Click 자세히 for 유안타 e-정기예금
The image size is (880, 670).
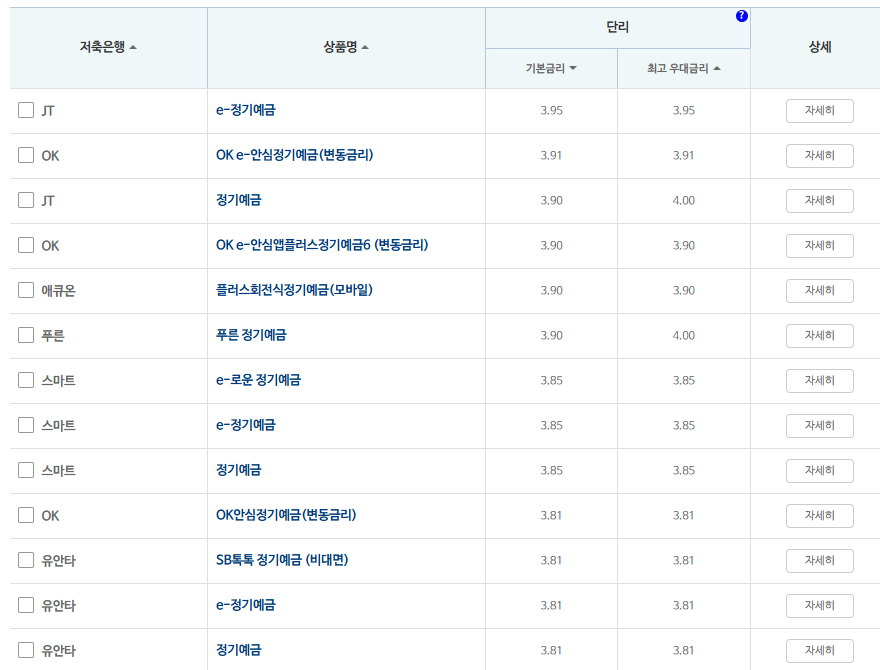point(819,605)
